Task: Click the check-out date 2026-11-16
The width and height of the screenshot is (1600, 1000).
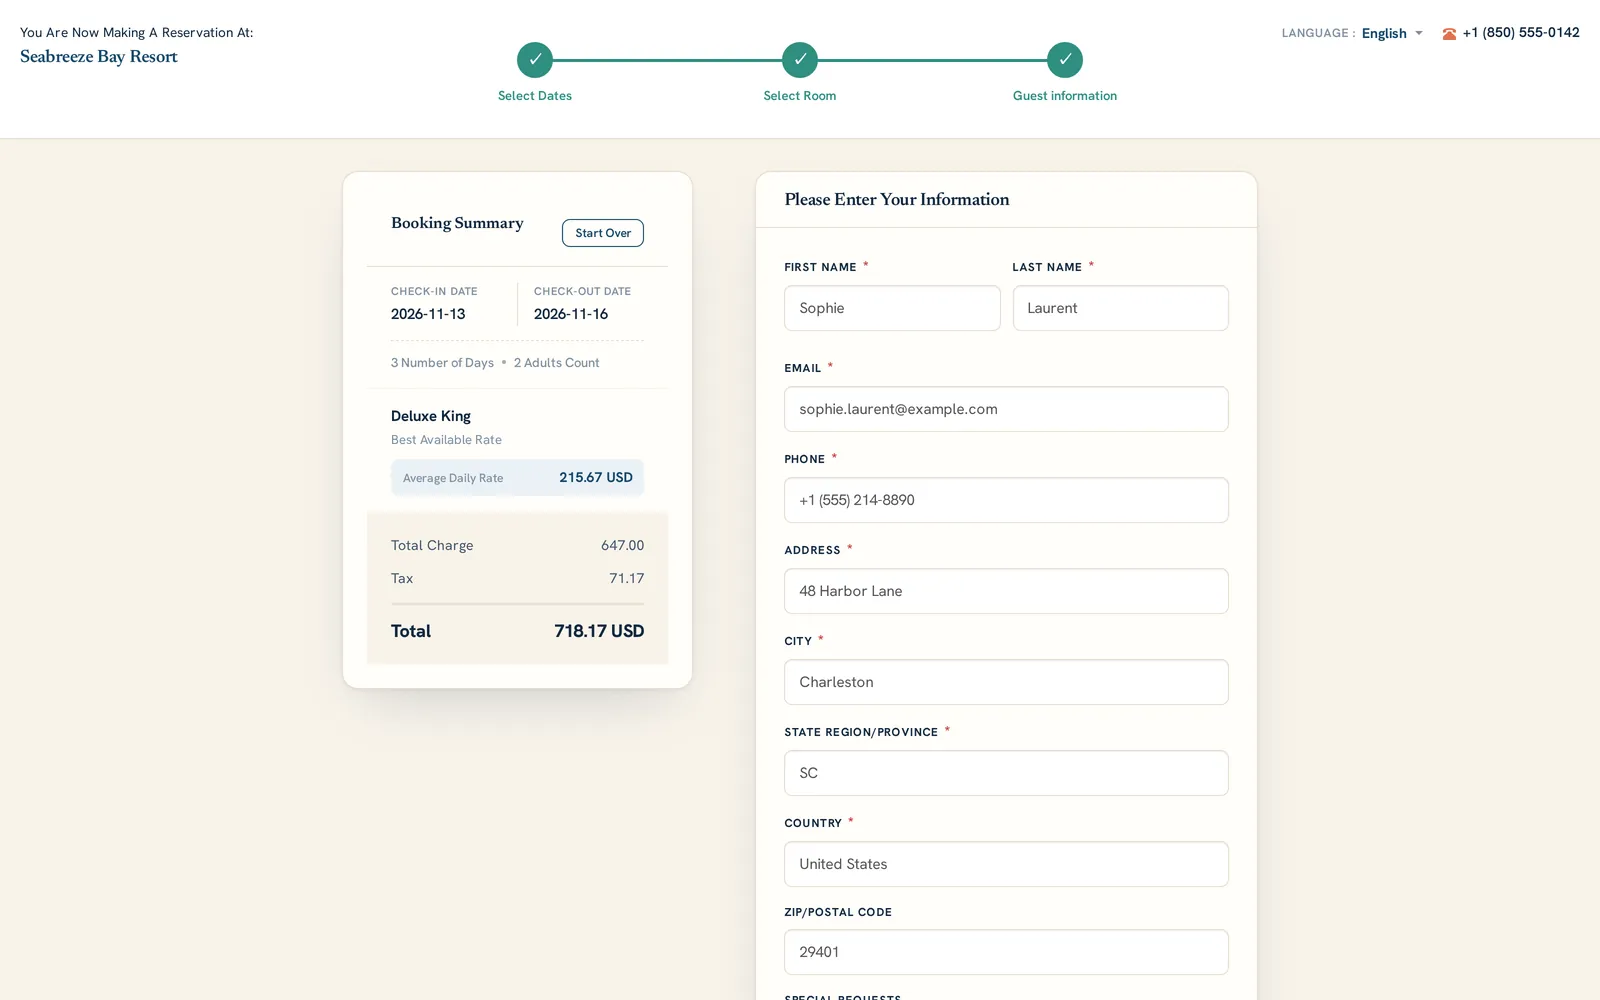Action: tap(571, 314)
